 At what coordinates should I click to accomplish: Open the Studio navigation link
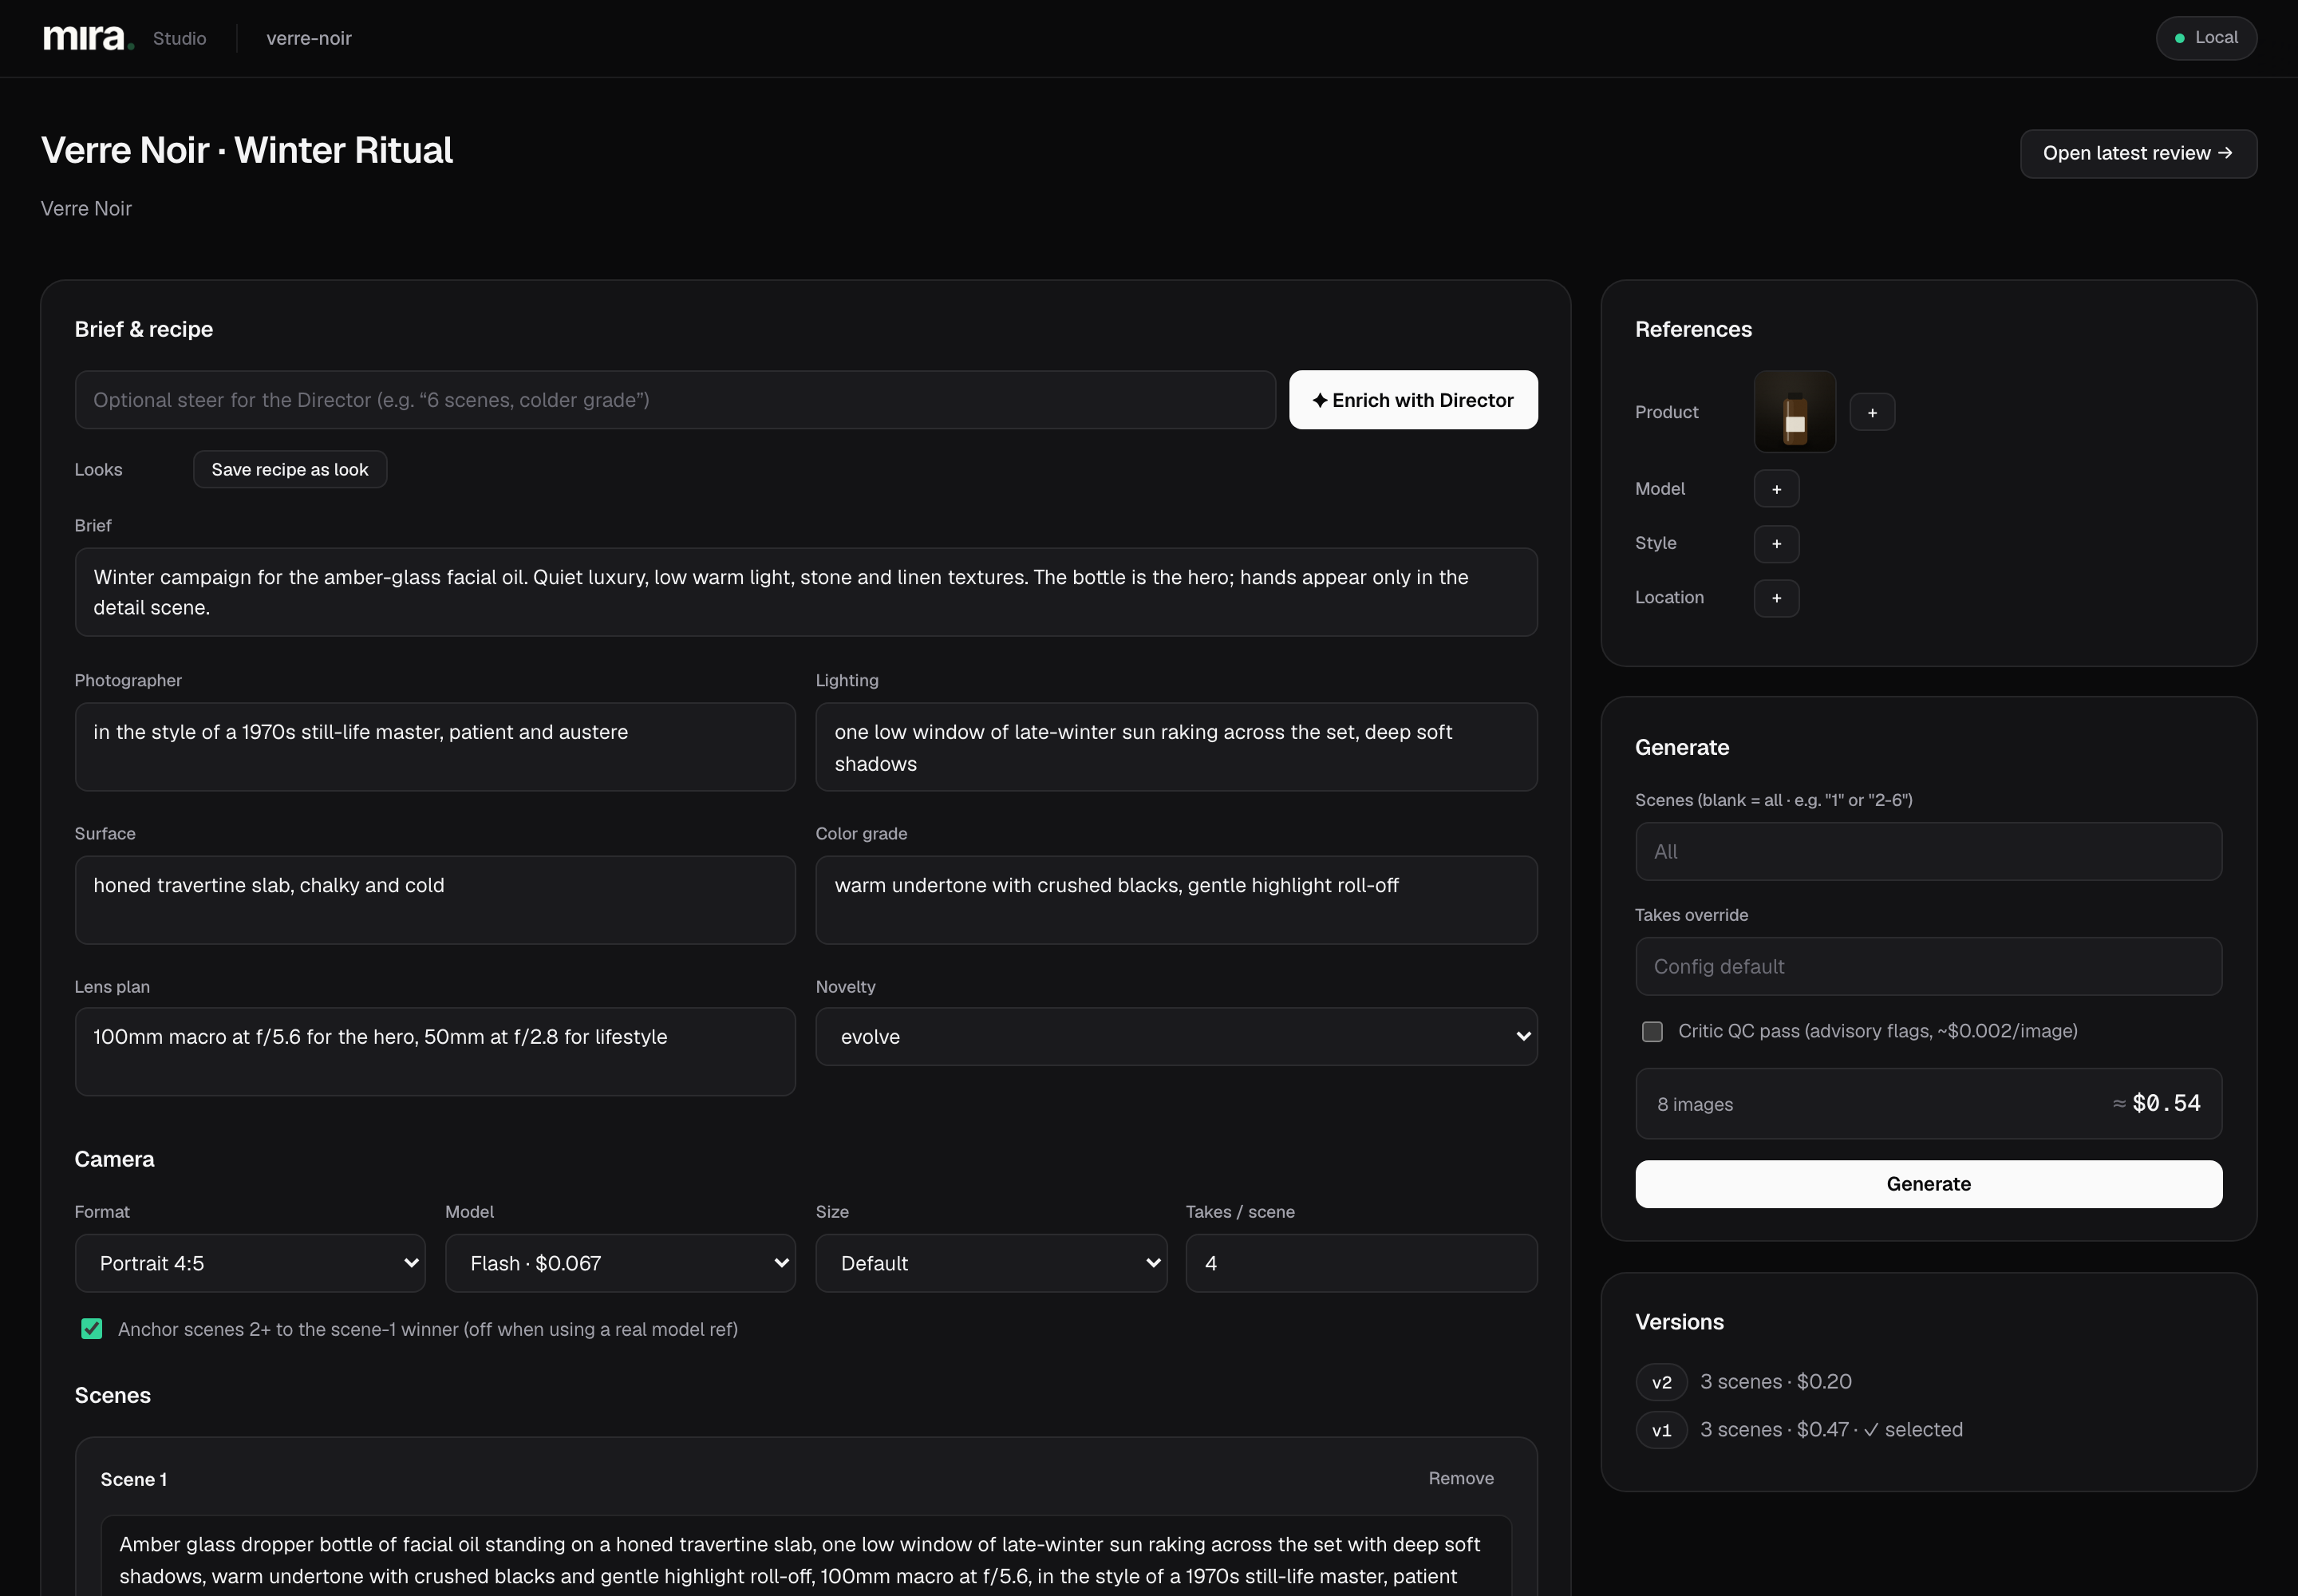pos(180,38)
